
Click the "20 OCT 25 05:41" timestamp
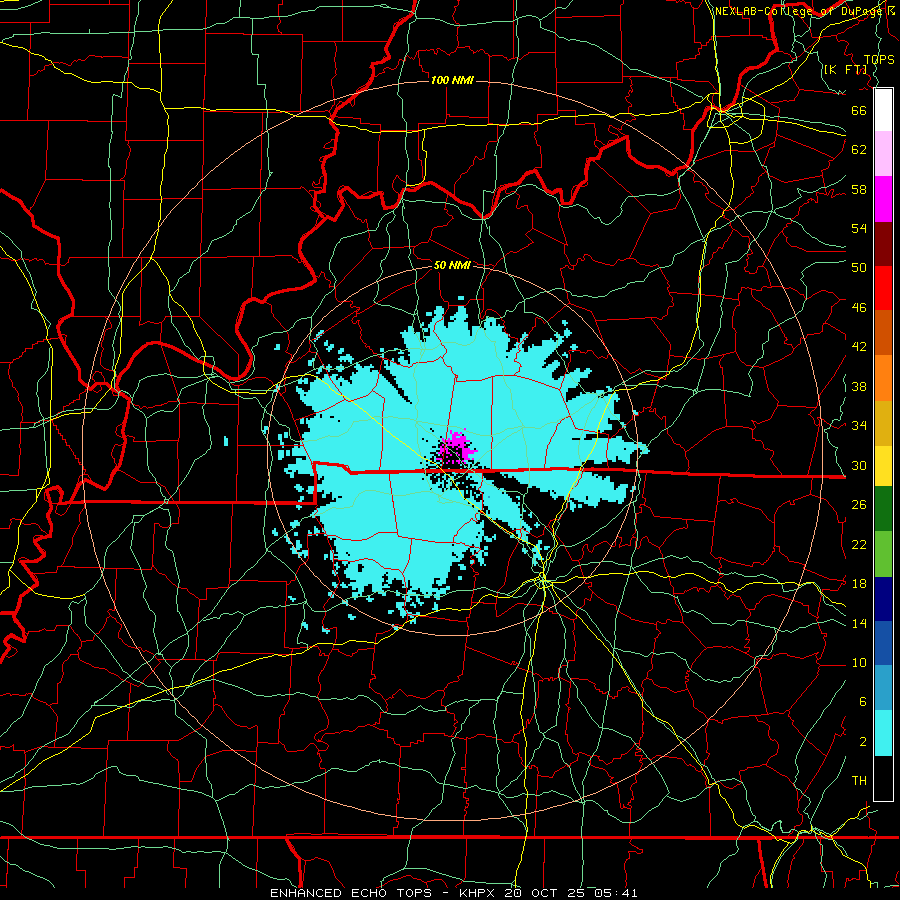coord(571,893)
